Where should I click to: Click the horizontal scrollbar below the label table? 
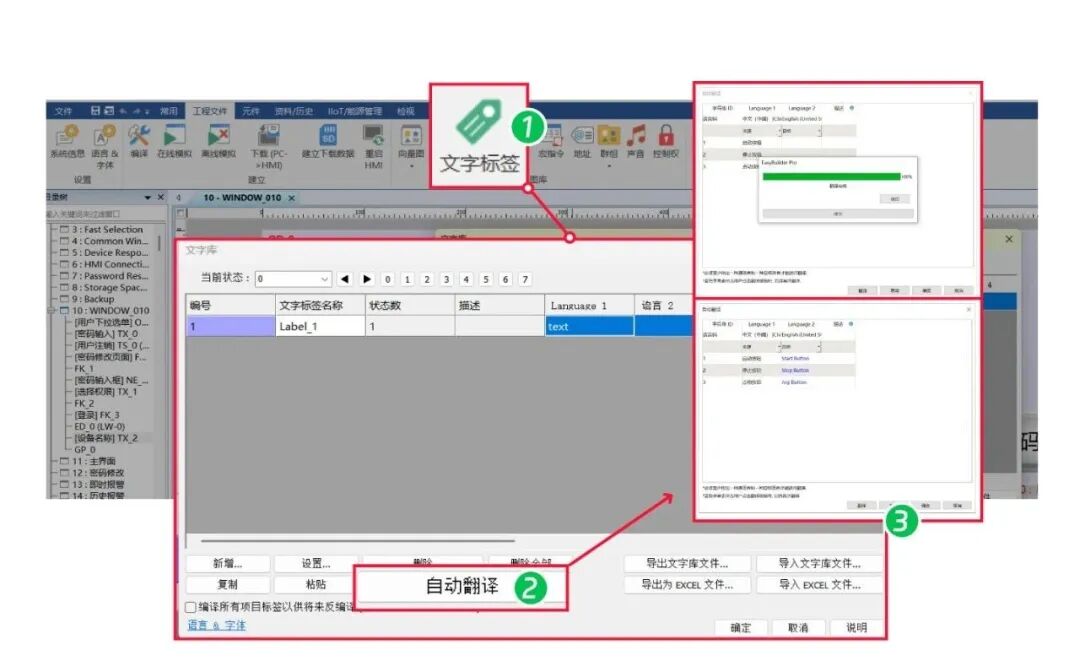[x=357, y=541]
